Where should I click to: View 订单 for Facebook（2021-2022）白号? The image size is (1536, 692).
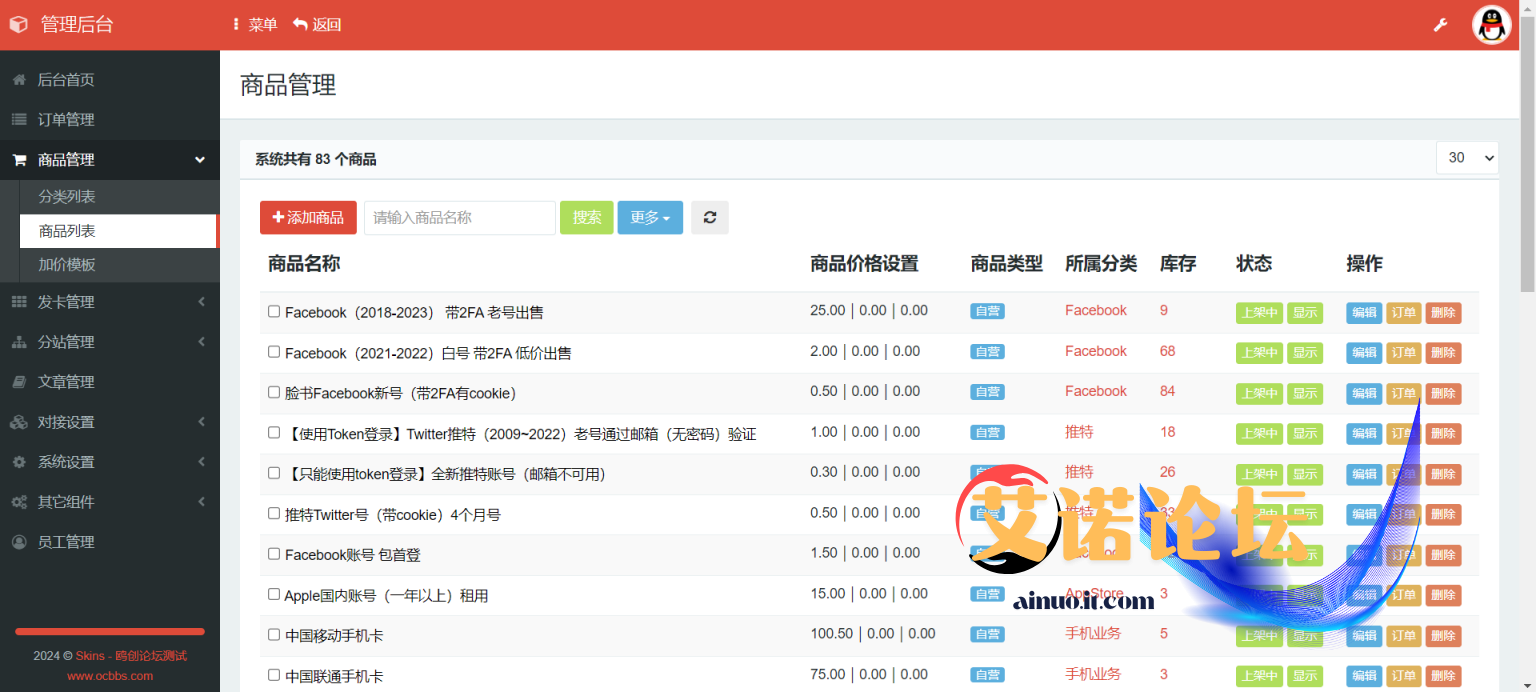(x=1404, y=353)
